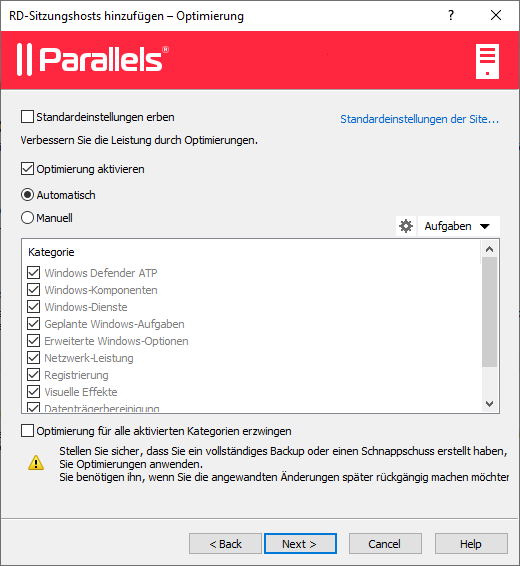The width and height of the screenshot is (520, 566).
Task: Click the scroll up arrow in category list
Action: [x=489, y=249]
